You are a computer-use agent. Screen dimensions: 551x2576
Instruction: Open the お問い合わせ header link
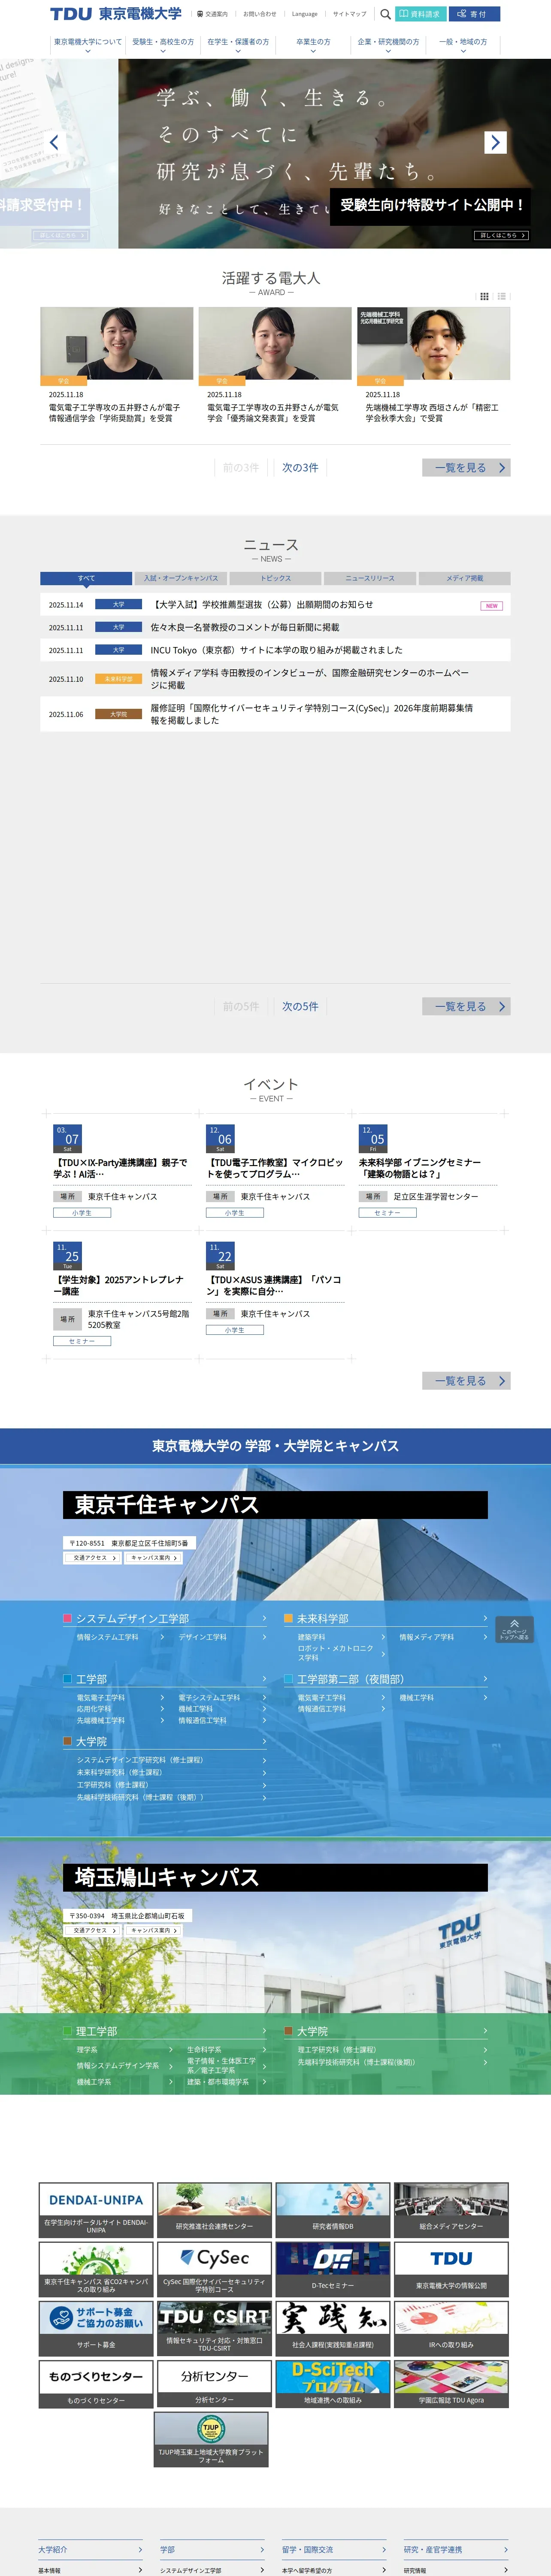[260, 14]
